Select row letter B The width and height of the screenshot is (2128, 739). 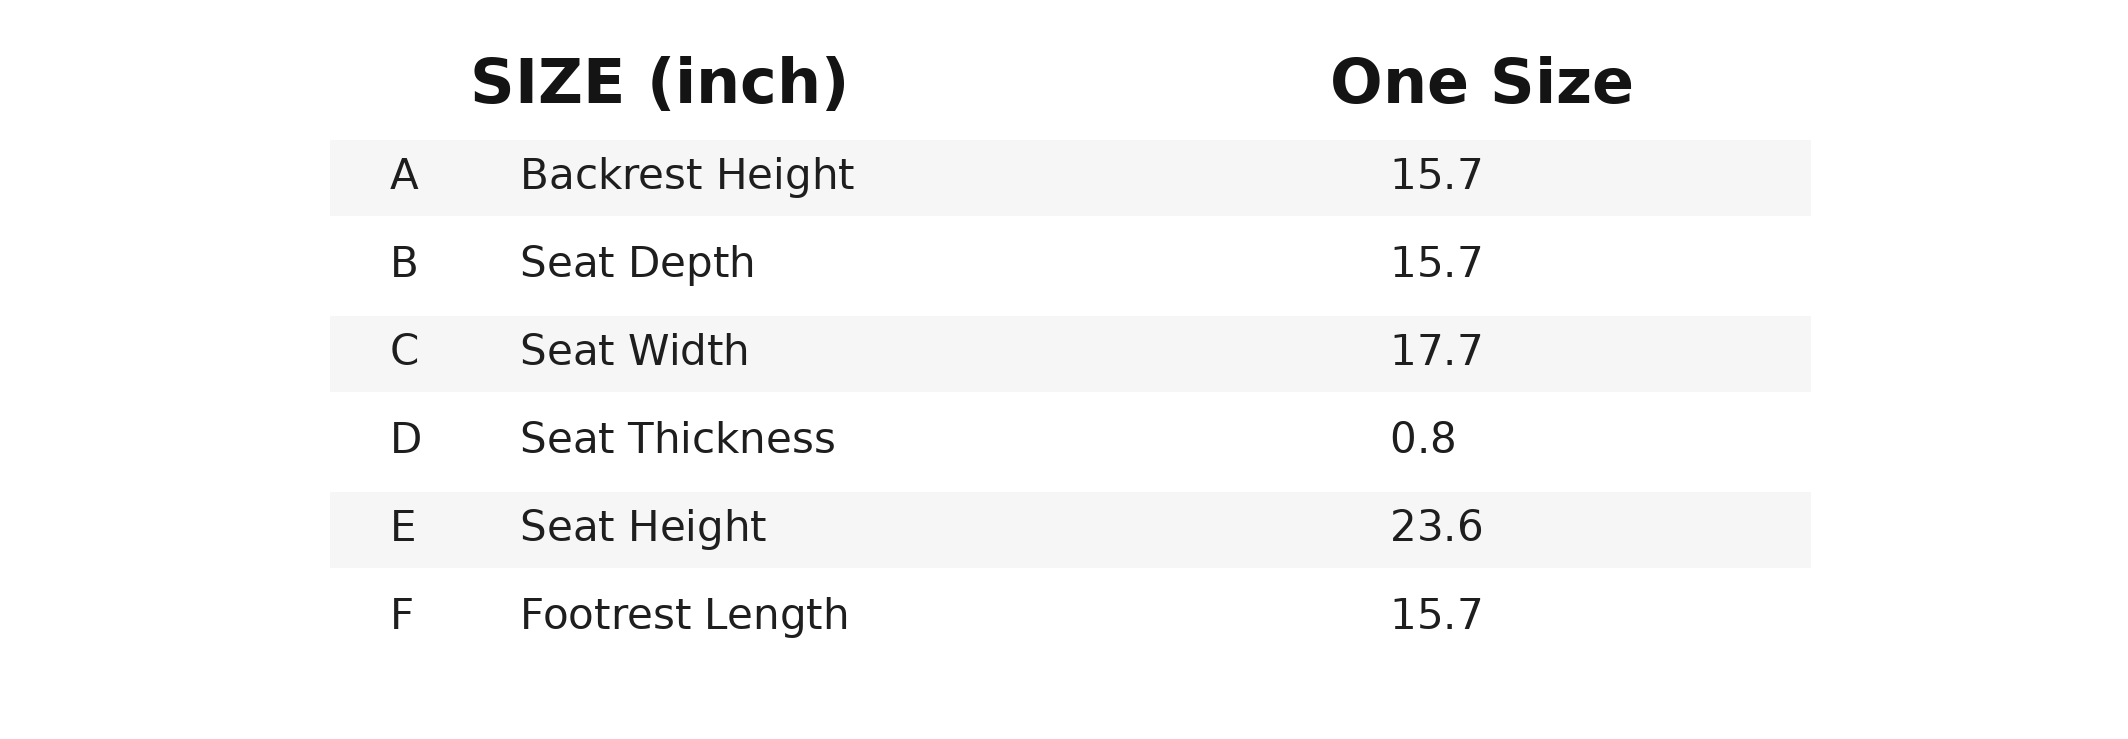tap(404, 264)
